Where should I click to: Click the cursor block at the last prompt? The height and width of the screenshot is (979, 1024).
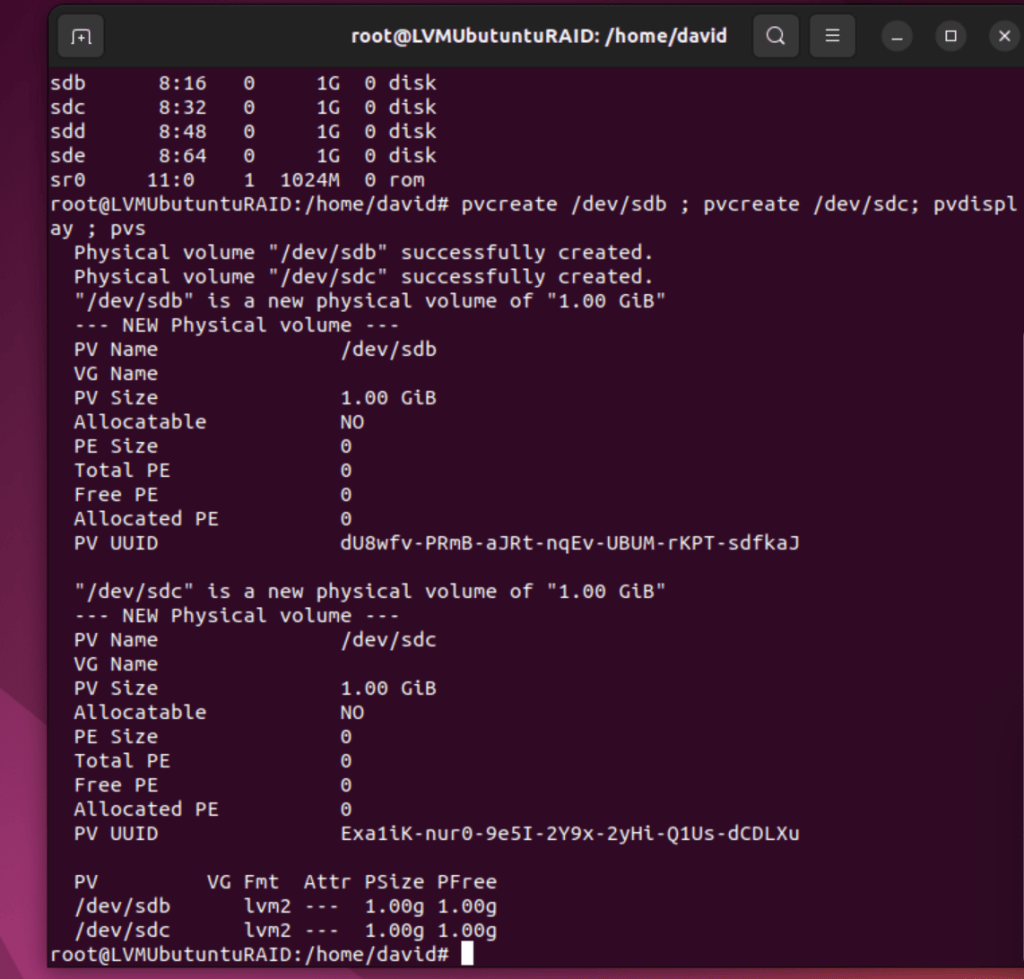coord(467,955)
